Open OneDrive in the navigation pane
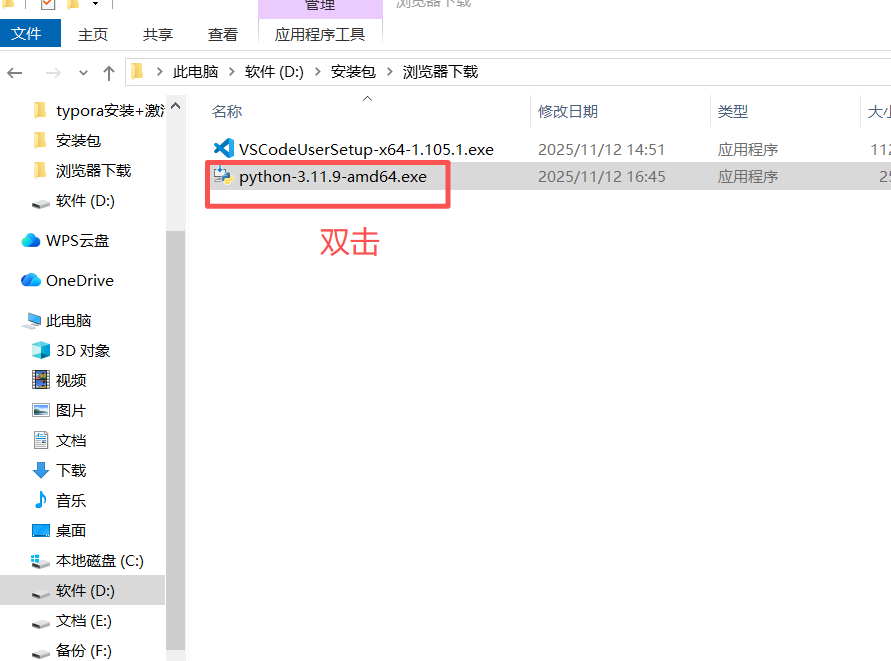This screenshot has height=661, width=891. 80,280
